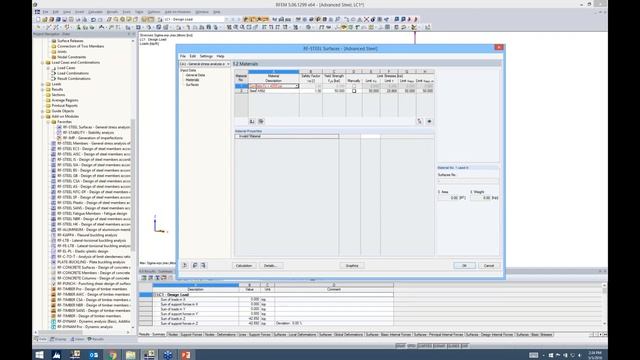The image size is (640, 360).
Task: Open RF-STABILITY stability analysis module icon
Action: coord(59,132)
